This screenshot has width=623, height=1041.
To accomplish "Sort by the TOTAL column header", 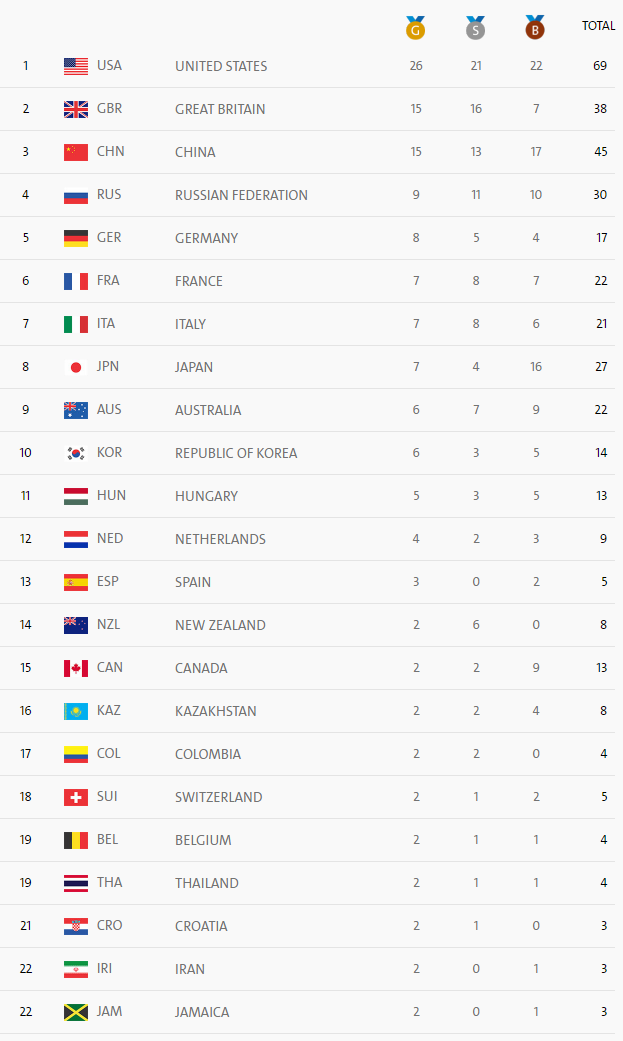I will click(598, 26).
